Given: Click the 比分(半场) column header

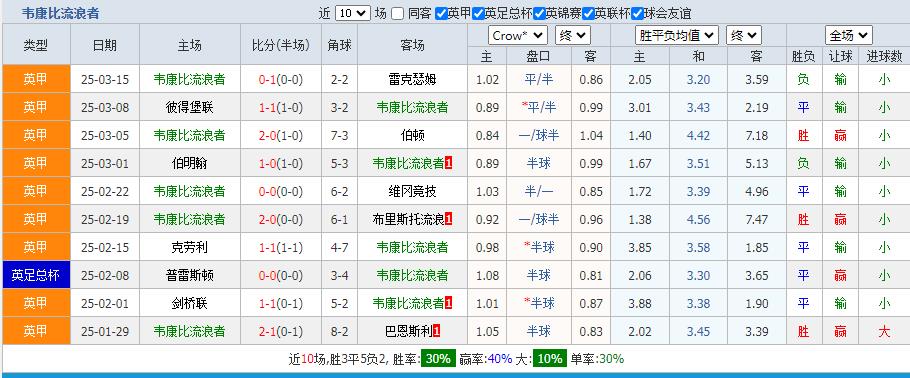Looking at the screenshot, I should point(281,45).
